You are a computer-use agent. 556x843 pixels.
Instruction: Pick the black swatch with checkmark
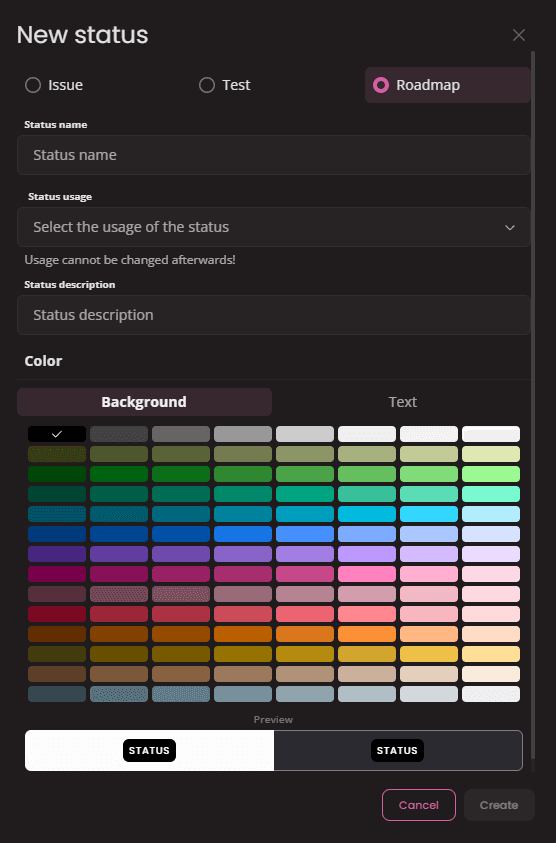point(57,434)
